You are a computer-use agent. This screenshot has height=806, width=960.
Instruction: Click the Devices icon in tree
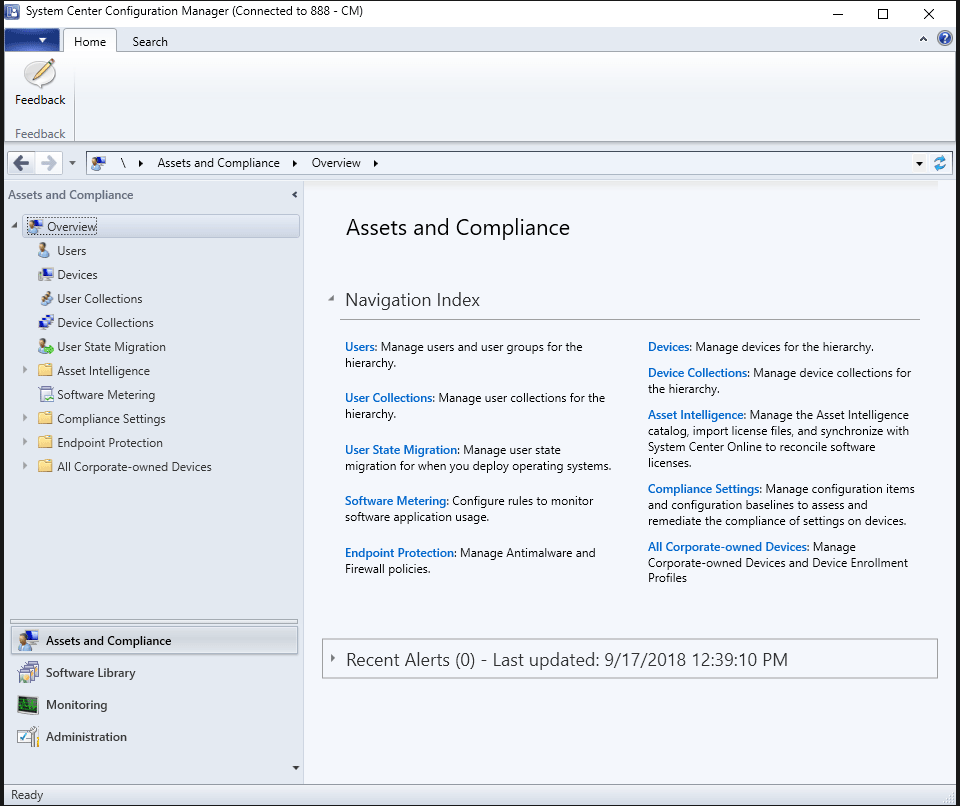pyautogui.click(x=45, y=274)
